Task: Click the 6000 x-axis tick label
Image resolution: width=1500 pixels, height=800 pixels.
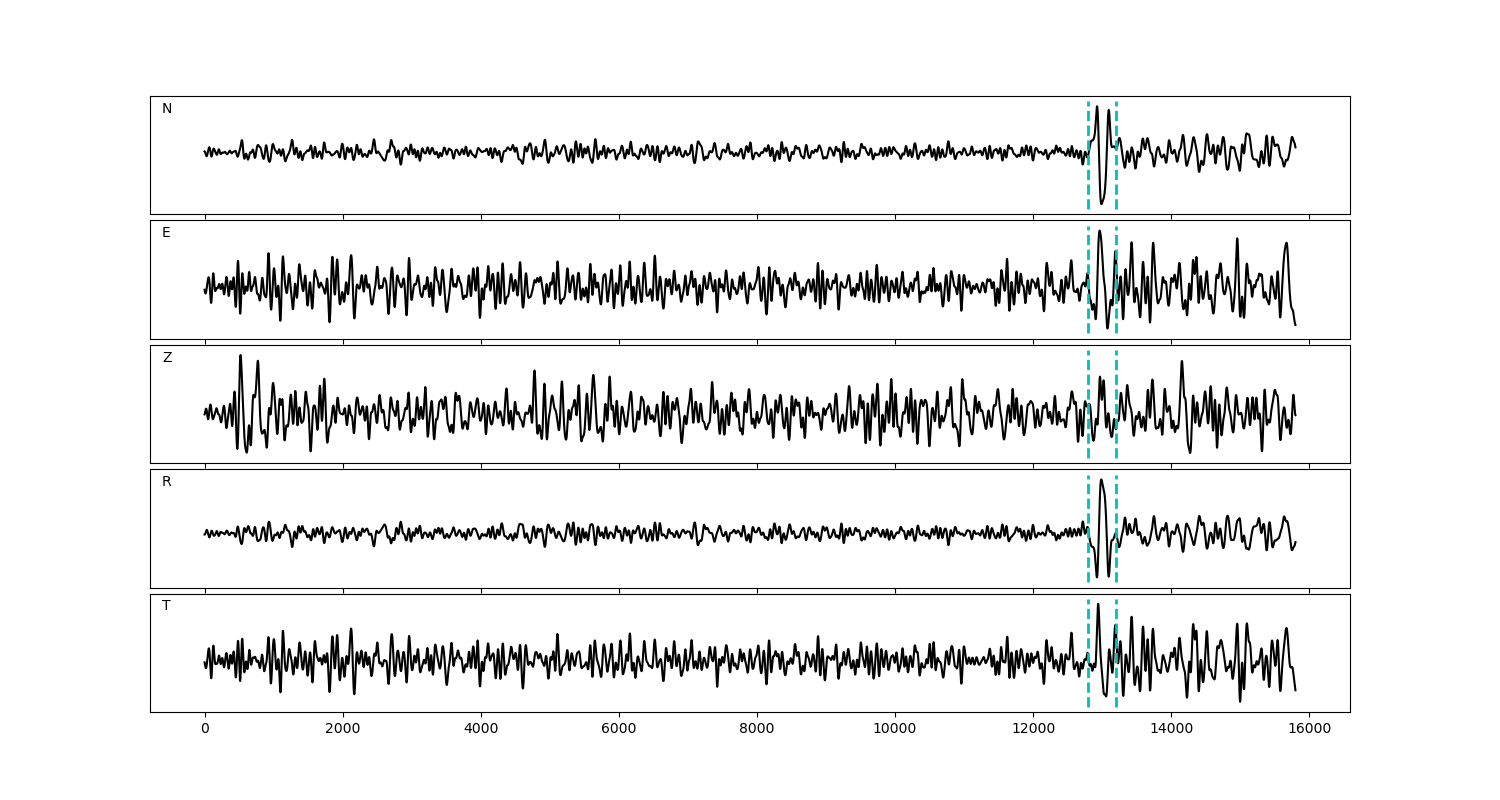Action: (619, 730)
